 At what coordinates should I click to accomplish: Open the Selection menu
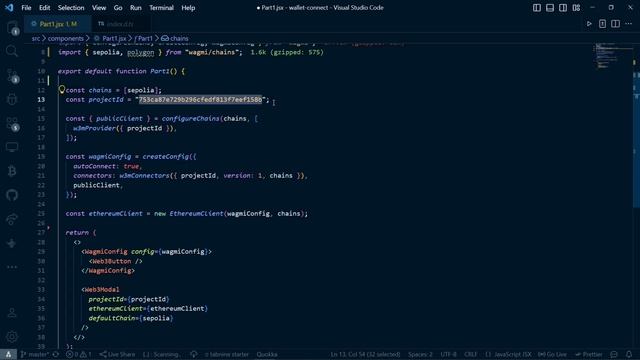pos(71,8)
